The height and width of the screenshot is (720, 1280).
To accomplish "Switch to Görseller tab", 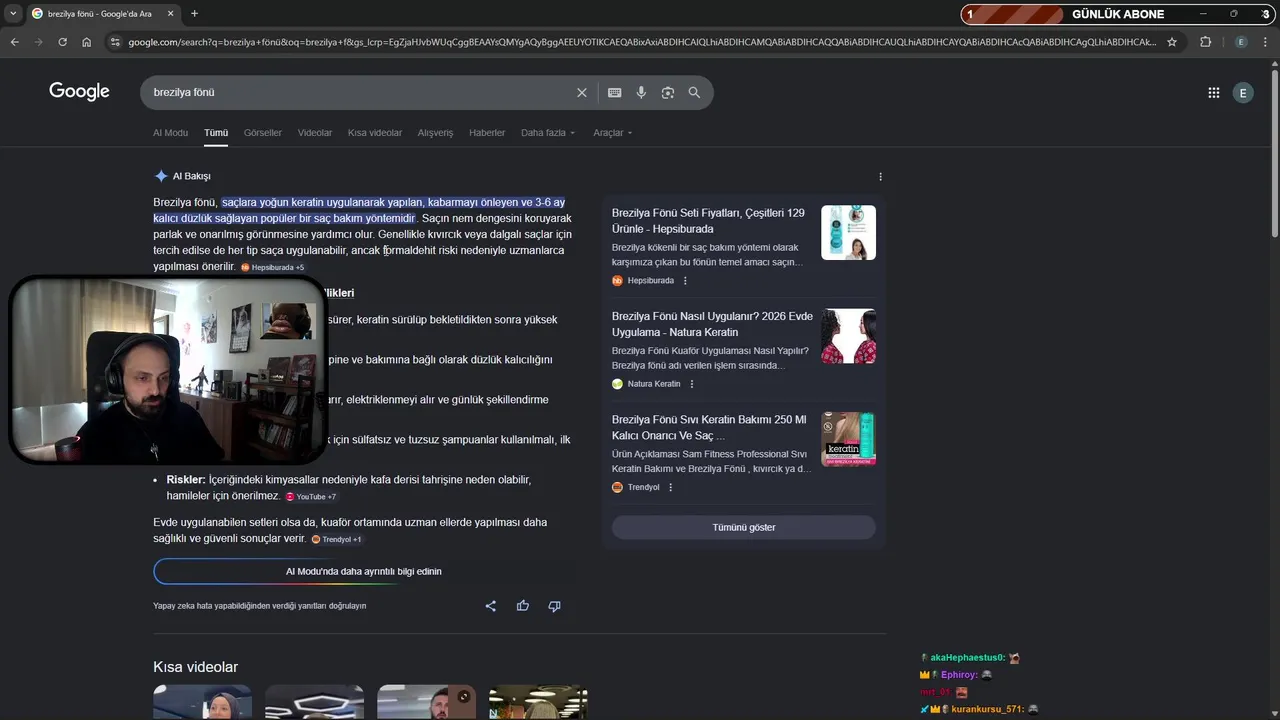I will click(x=263, y=133).
